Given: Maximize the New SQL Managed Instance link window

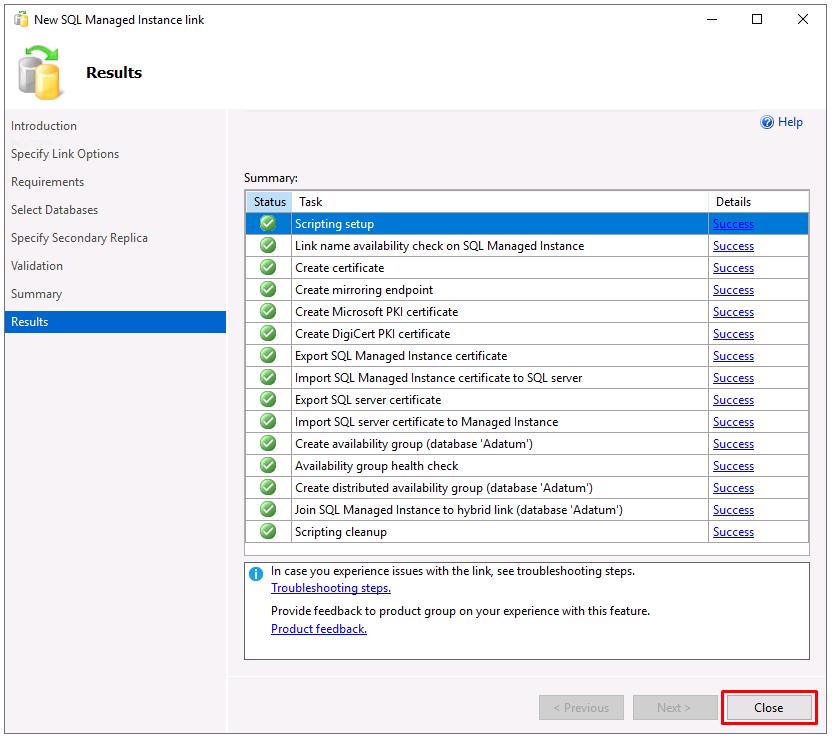Looking at the screenshot, I should [x=757, y=20].
